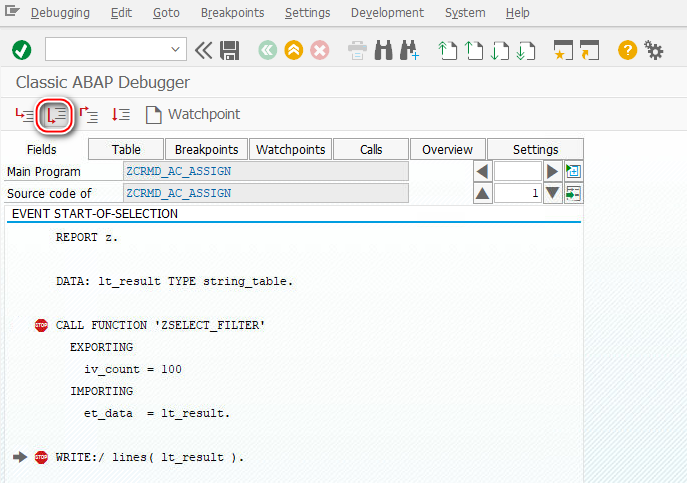This screenshot has width=687, height=483.
Task: Open the Breakpoints menu
Action: (x=232, y=13)
